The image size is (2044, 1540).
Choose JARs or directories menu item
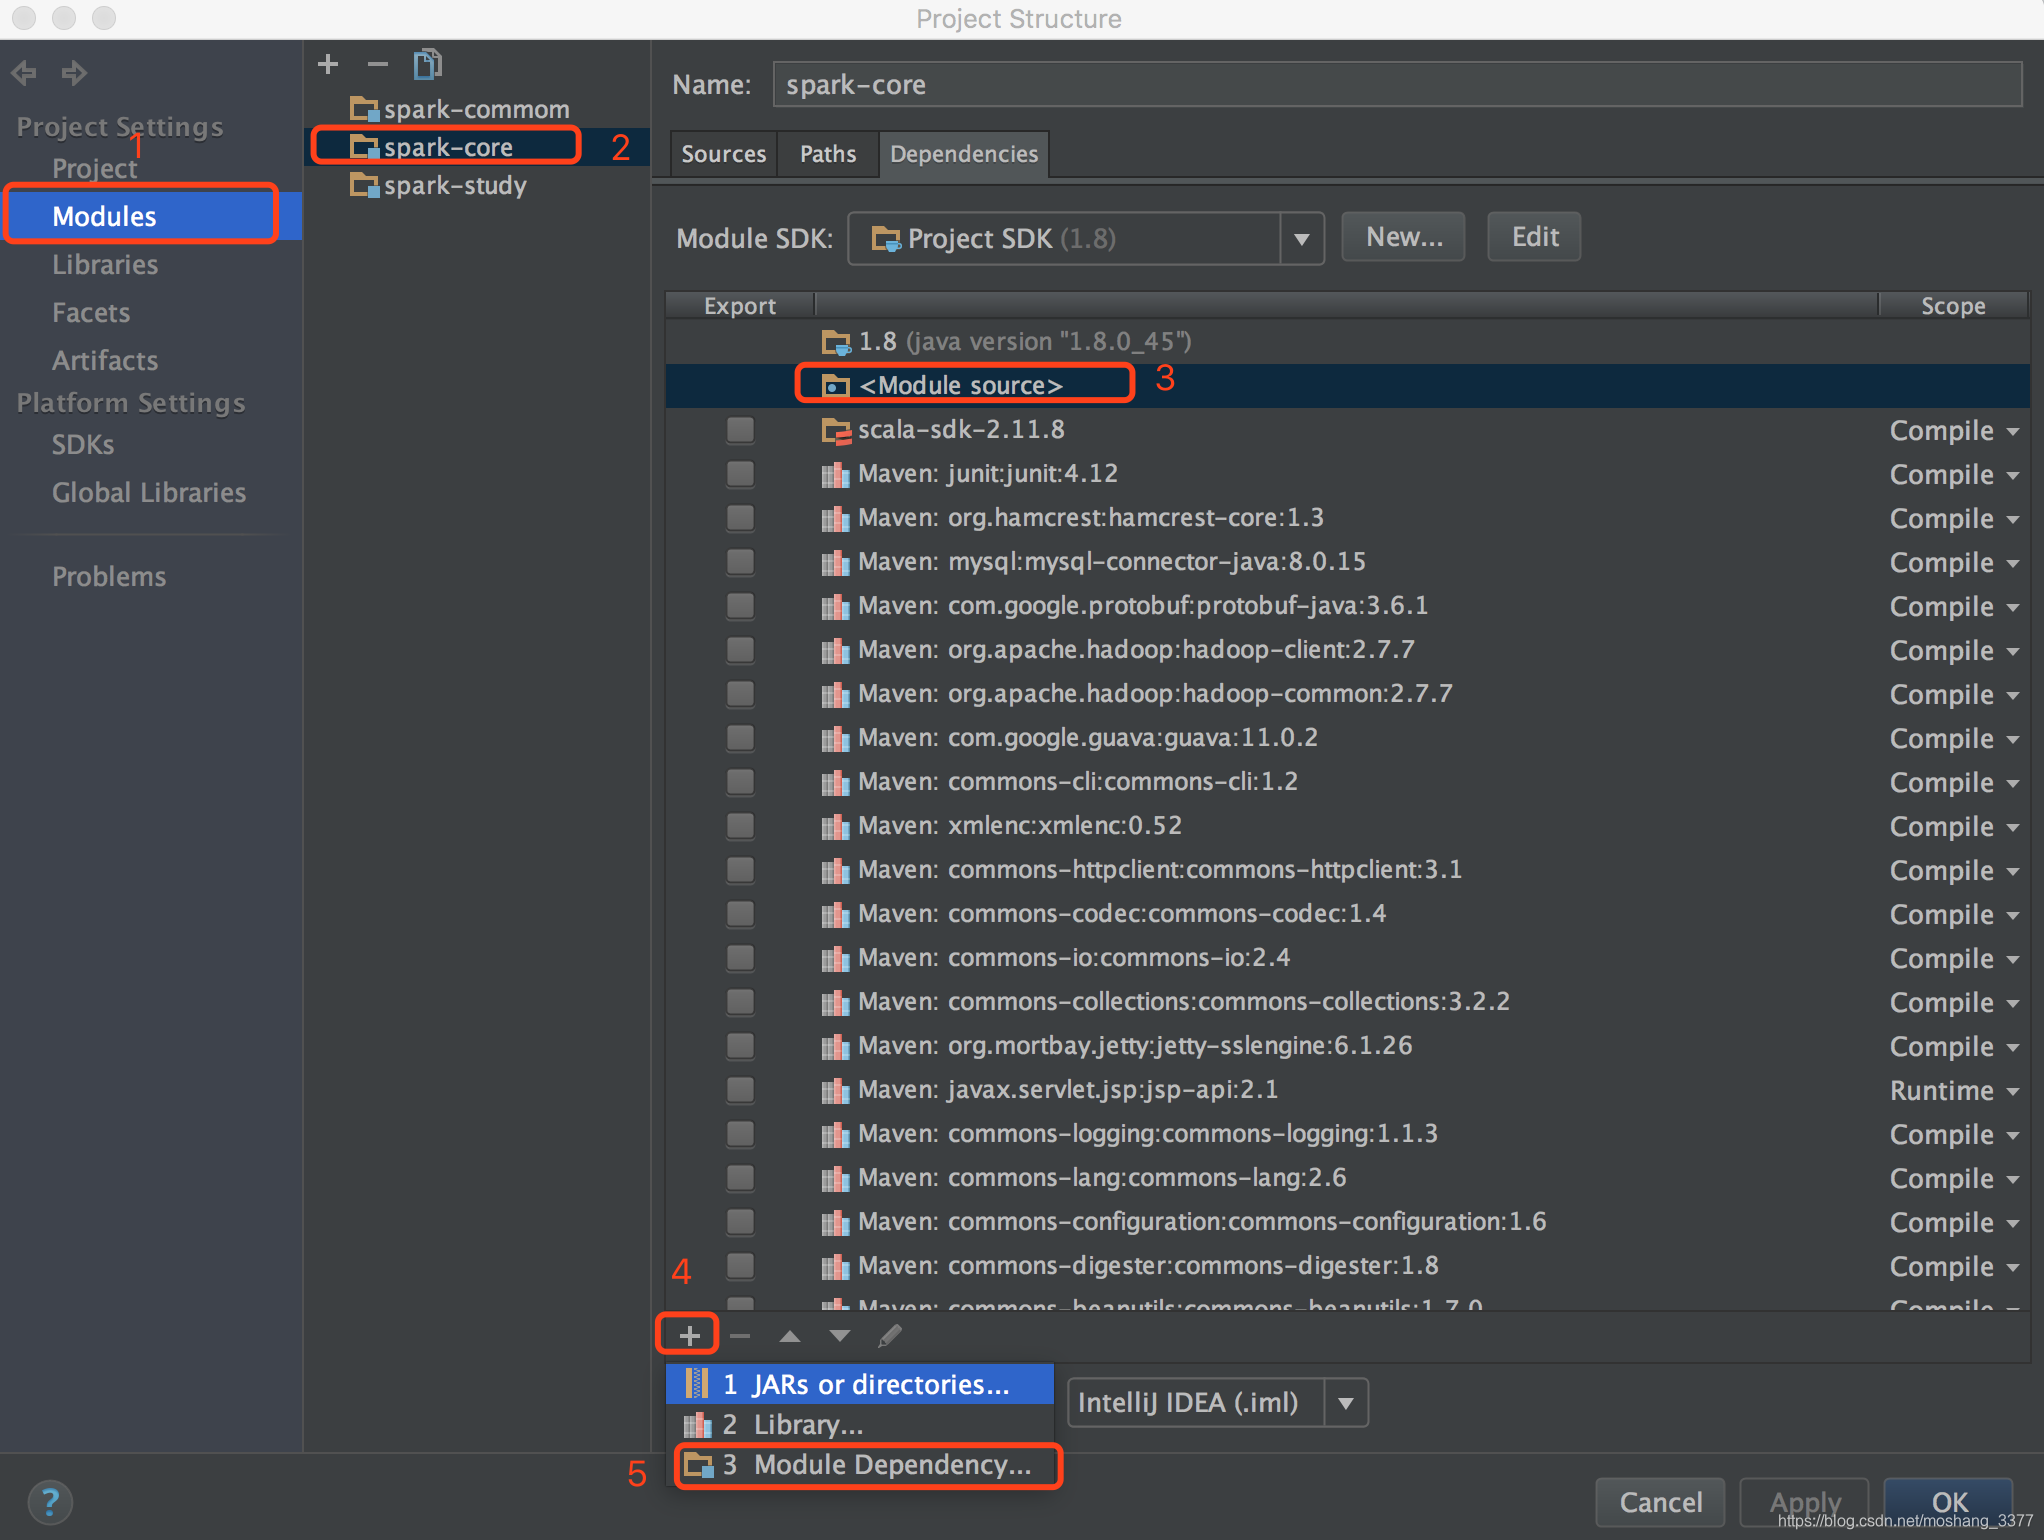tap(860, 1384)
